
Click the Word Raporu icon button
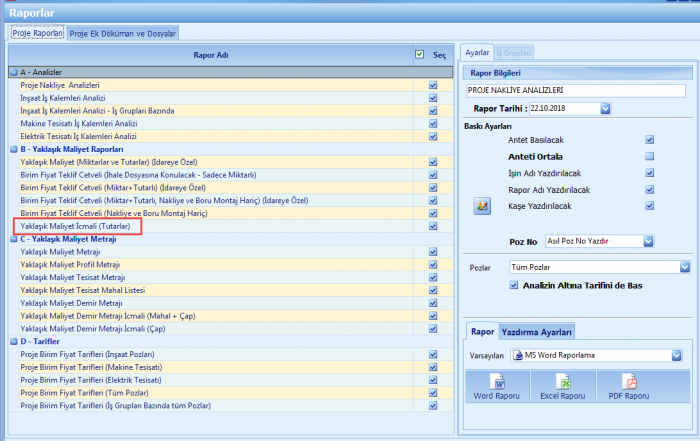pyautogui.click(x=497, y=387)
